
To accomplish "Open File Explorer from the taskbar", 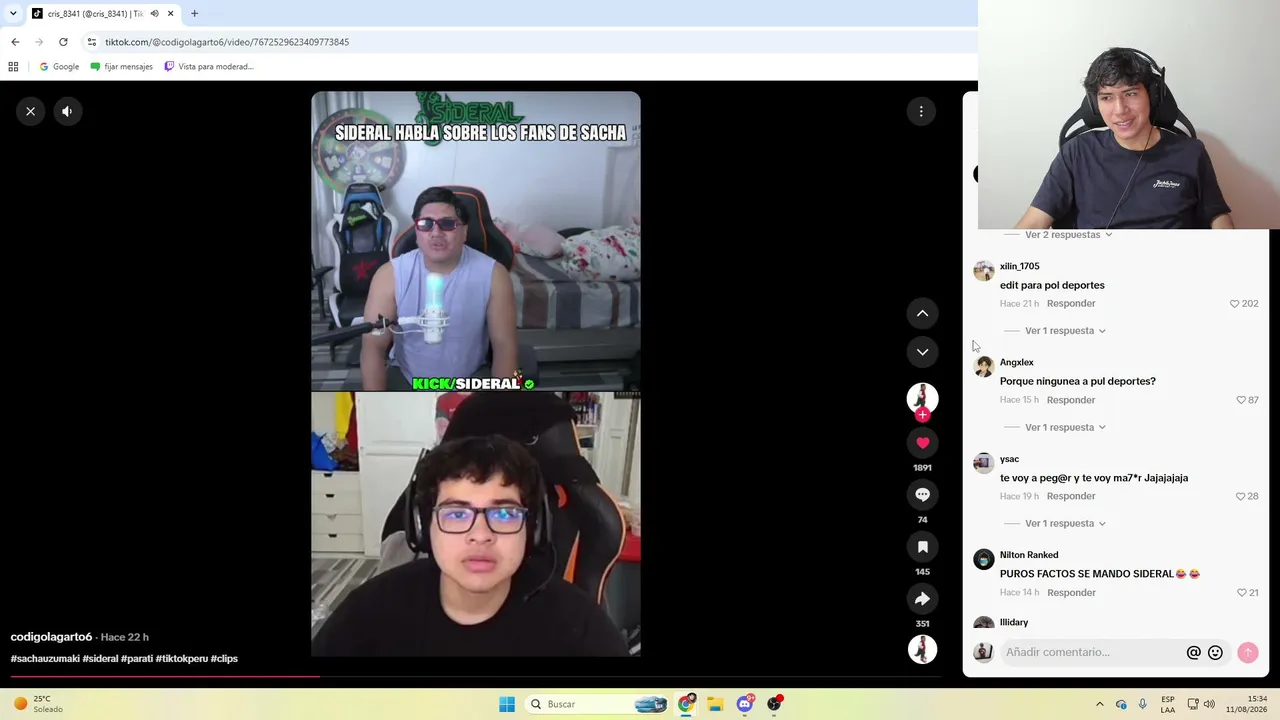I will [715, 704].
